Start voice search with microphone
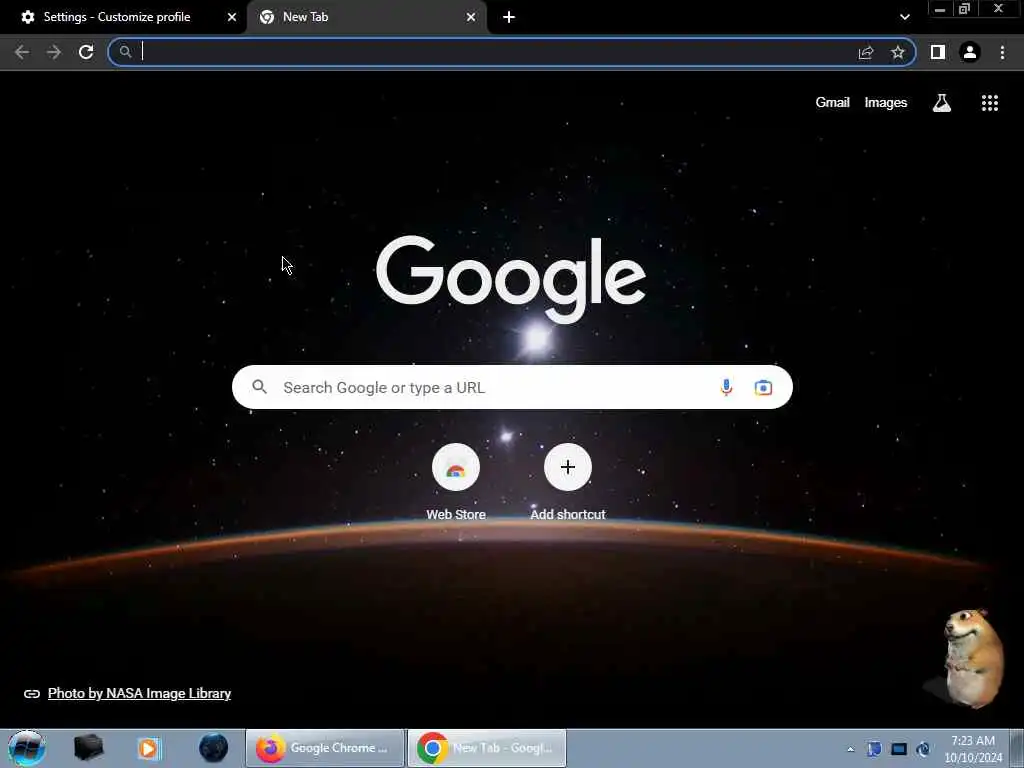The image size is (1024, 768). coord(726,387)
